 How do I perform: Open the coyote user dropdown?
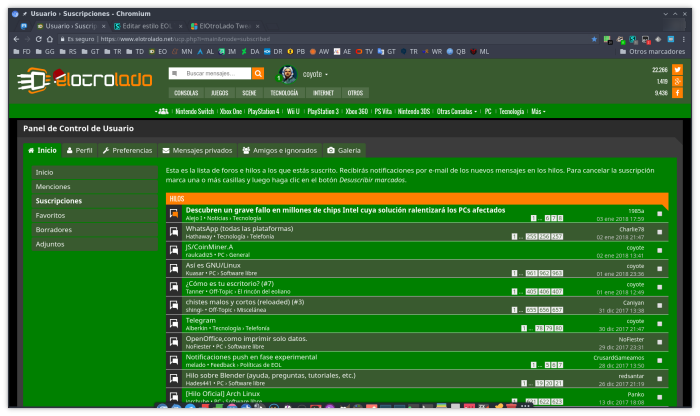tap(315, 74)
